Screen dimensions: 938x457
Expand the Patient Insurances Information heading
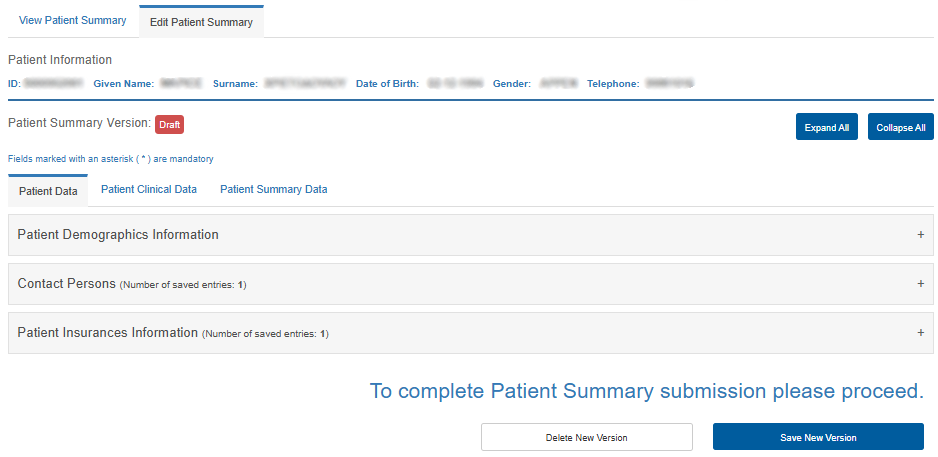(108, 333)
